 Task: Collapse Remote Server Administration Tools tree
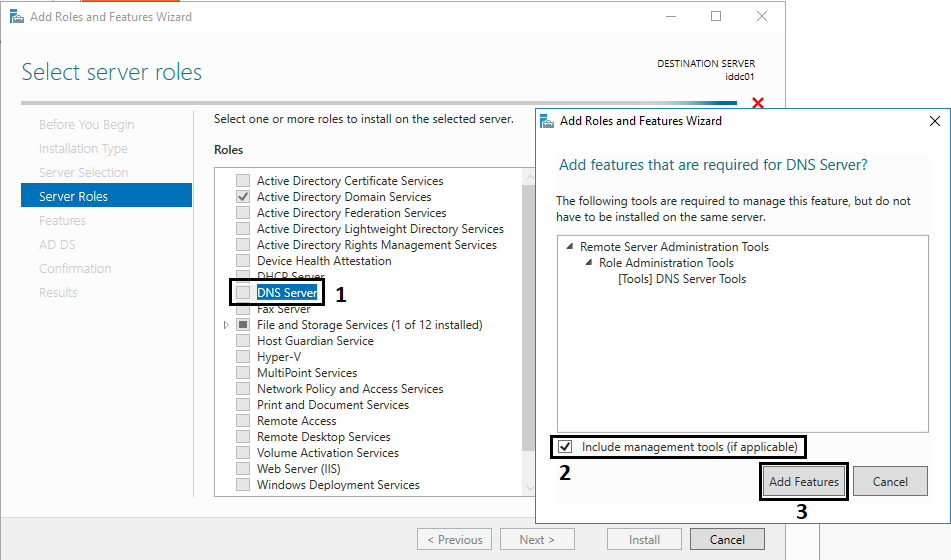coord(569,246)
